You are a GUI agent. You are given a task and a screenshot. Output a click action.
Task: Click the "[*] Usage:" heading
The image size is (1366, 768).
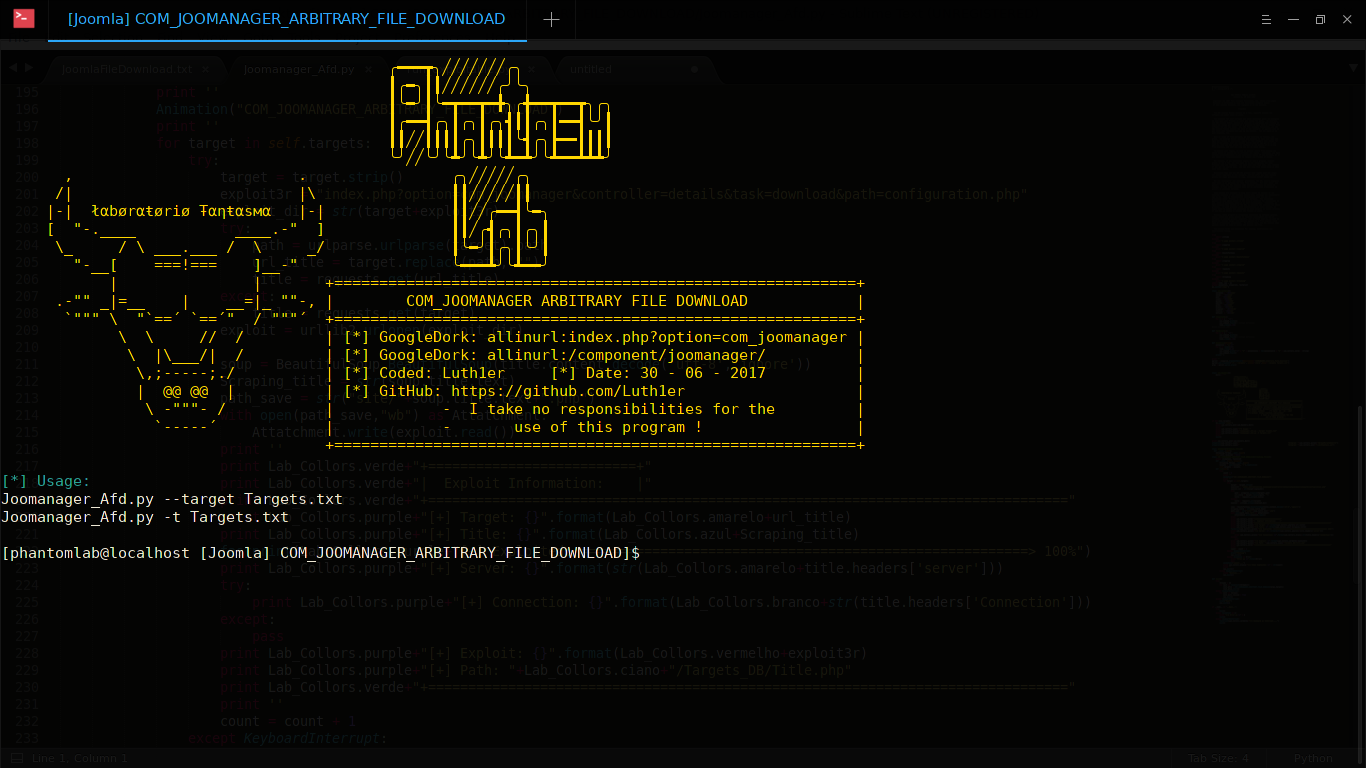[x=46, y=481]
